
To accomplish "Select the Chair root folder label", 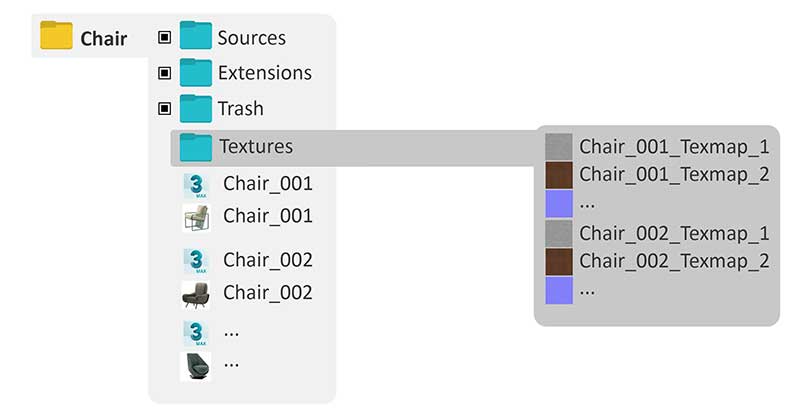I will point(104,39).
